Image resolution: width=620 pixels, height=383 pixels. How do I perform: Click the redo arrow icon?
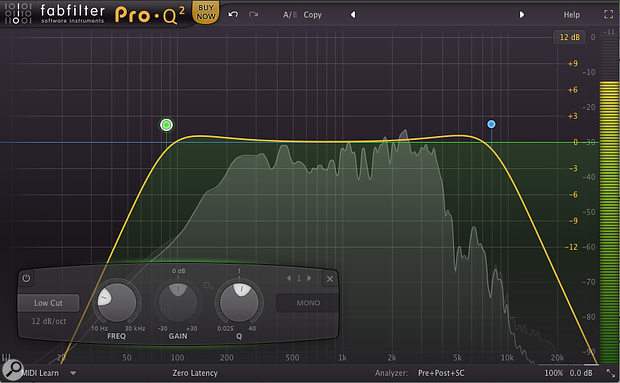point(253,15)
